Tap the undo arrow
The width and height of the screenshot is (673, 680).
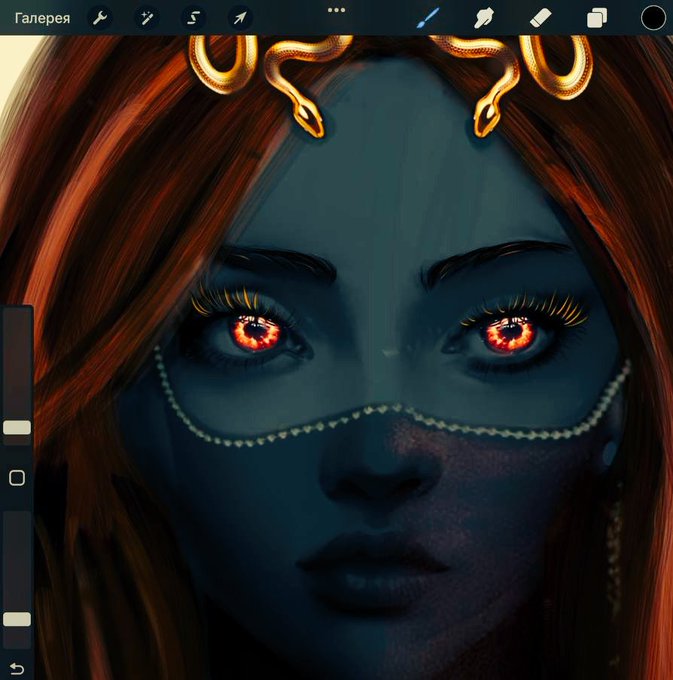[16, 668]
